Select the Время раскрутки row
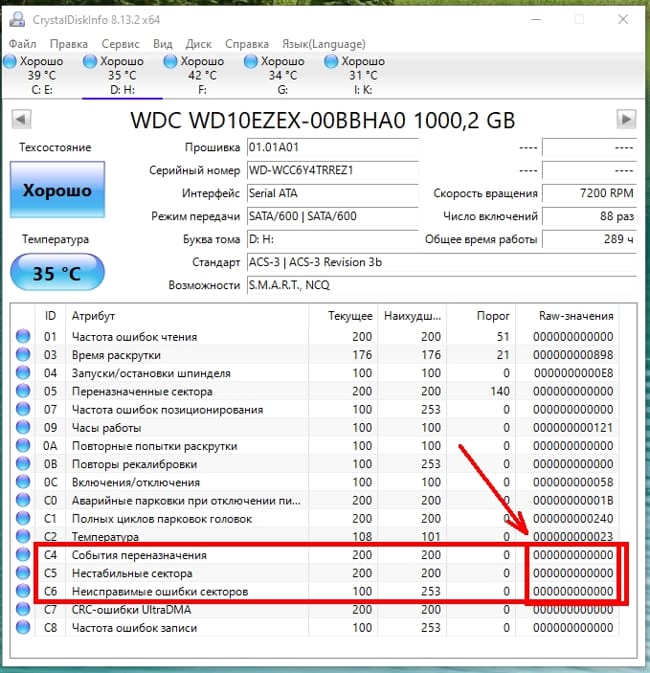 tap(315, 355)
